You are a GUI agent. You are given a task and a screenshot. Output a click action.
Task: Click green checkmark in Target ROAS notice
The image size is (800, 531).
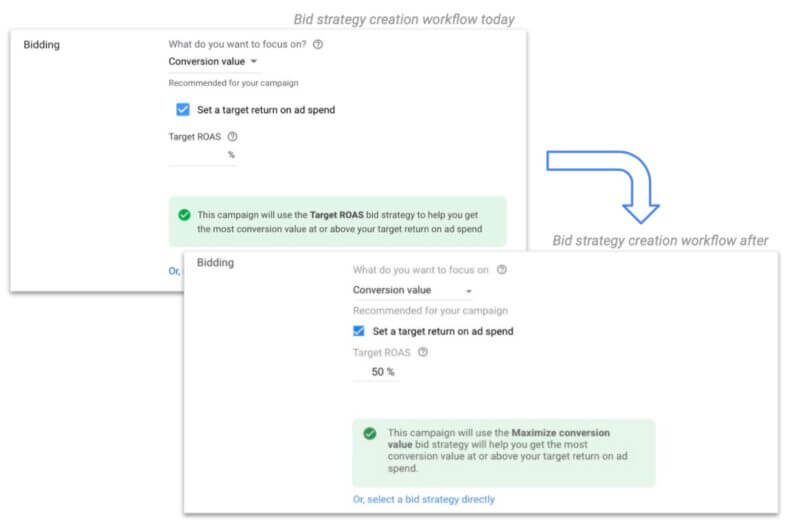pyautogui.click(x=185, y=215)
